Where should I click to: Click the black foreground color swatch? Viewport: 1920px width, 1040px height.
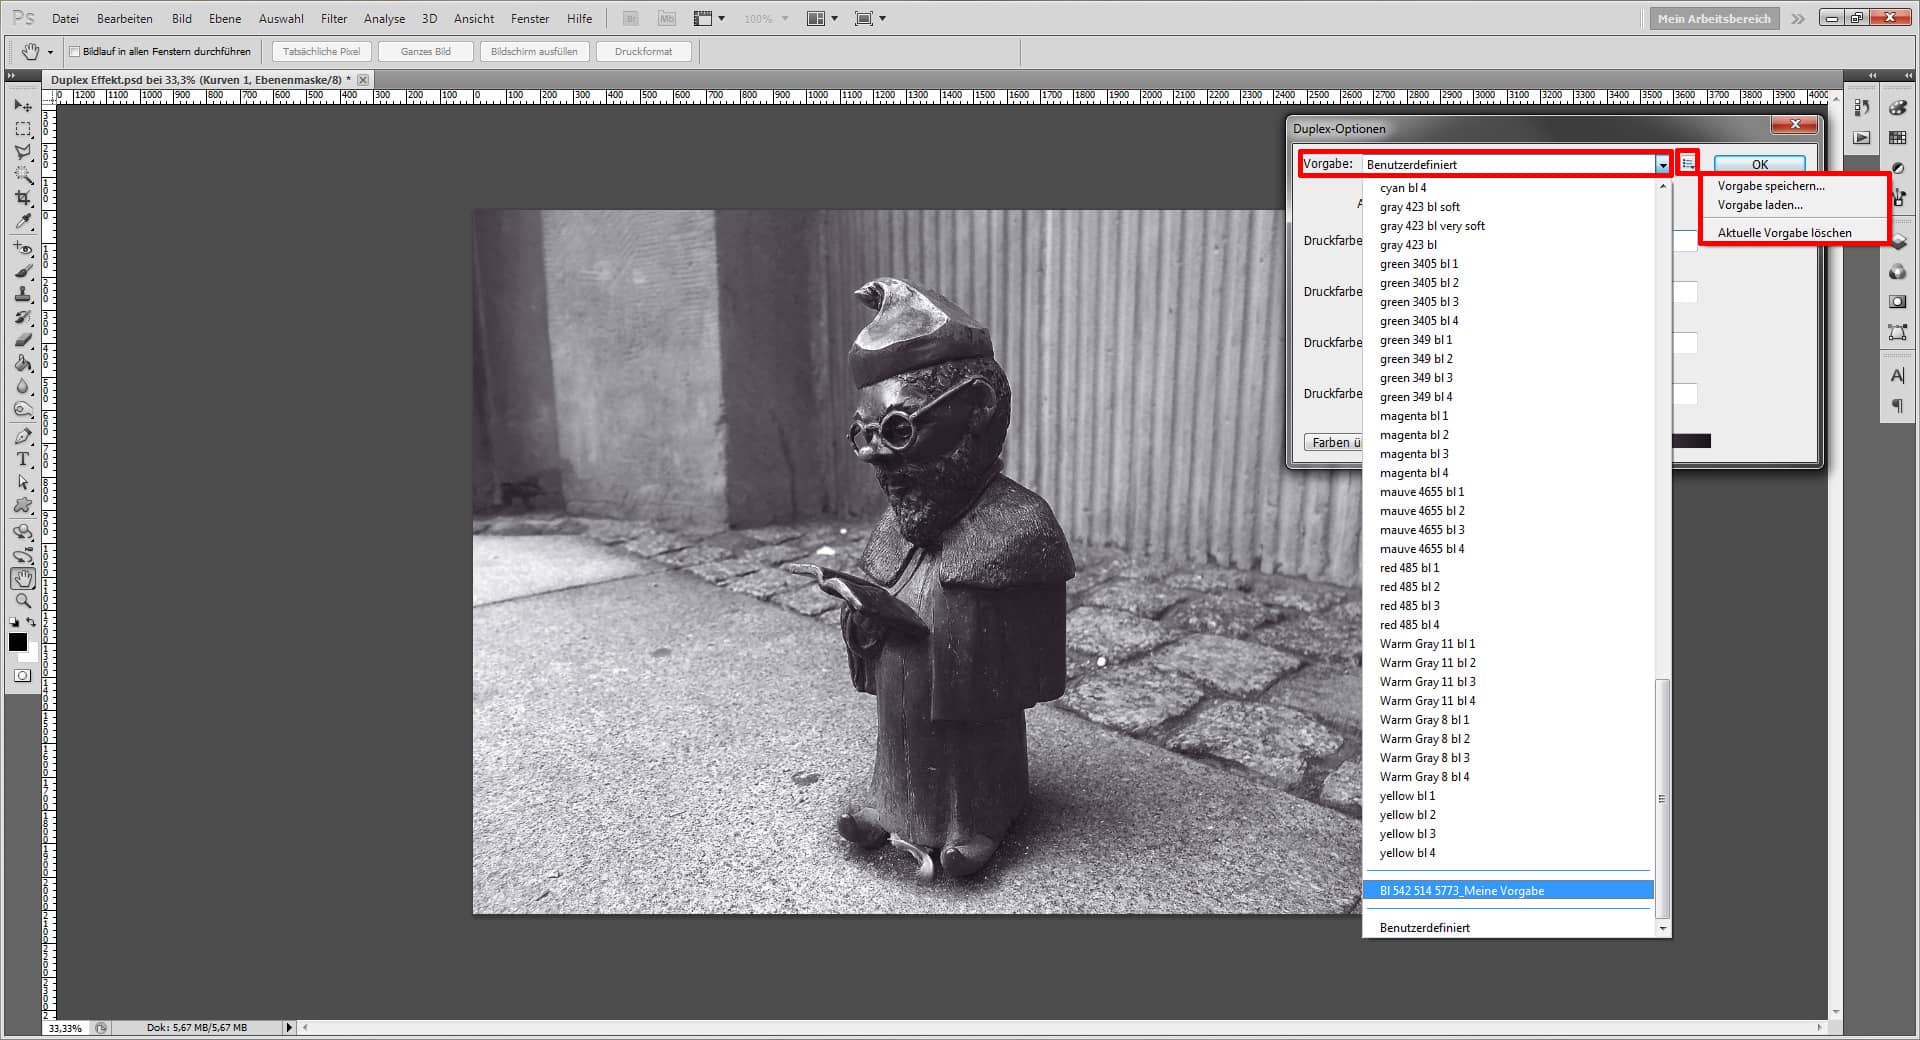tap(18, 643)
